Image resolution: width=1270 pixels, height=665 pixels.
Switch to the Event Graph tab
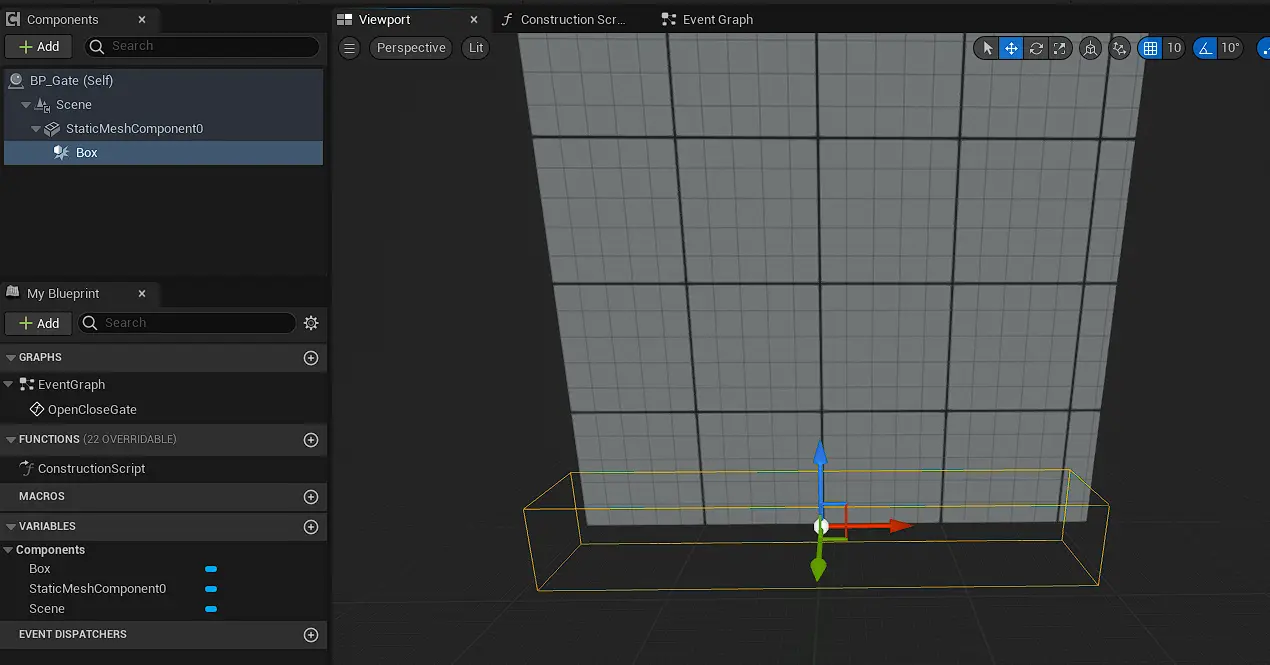pyautogui.click(x=706, y=18)
